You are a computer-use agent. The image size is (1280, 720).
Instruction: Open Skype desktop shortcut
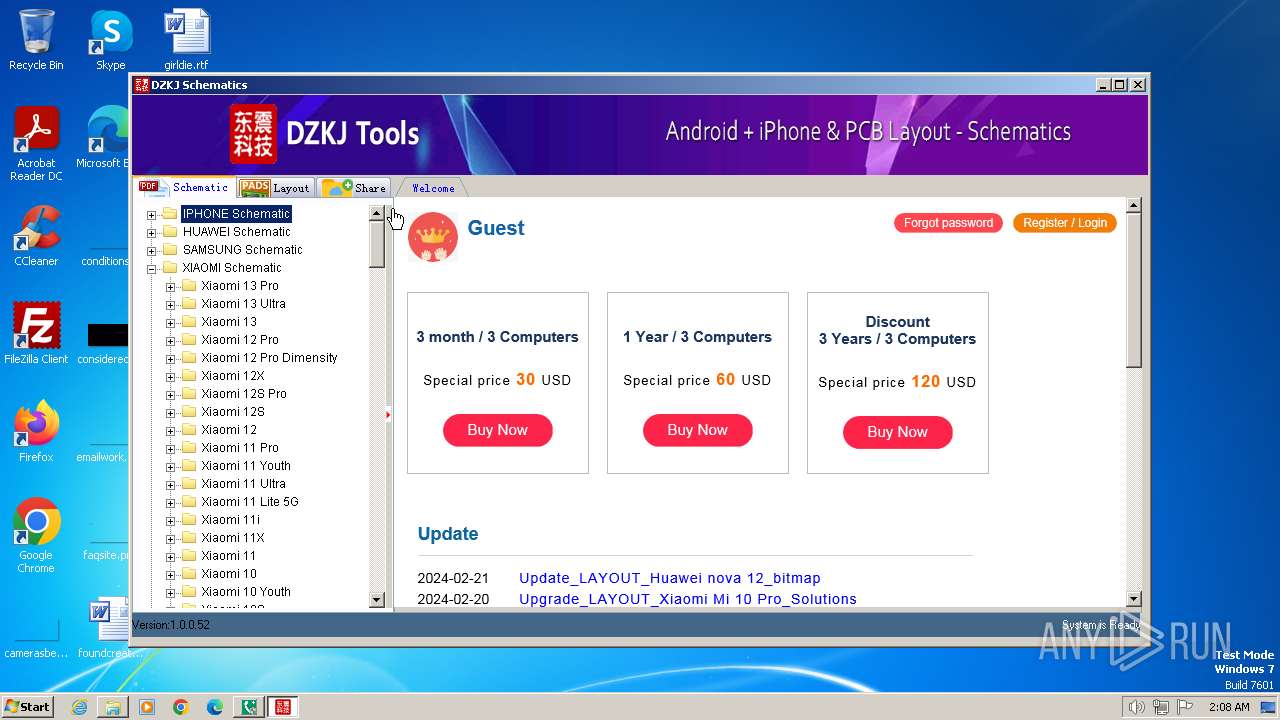[x=110, y=40]
